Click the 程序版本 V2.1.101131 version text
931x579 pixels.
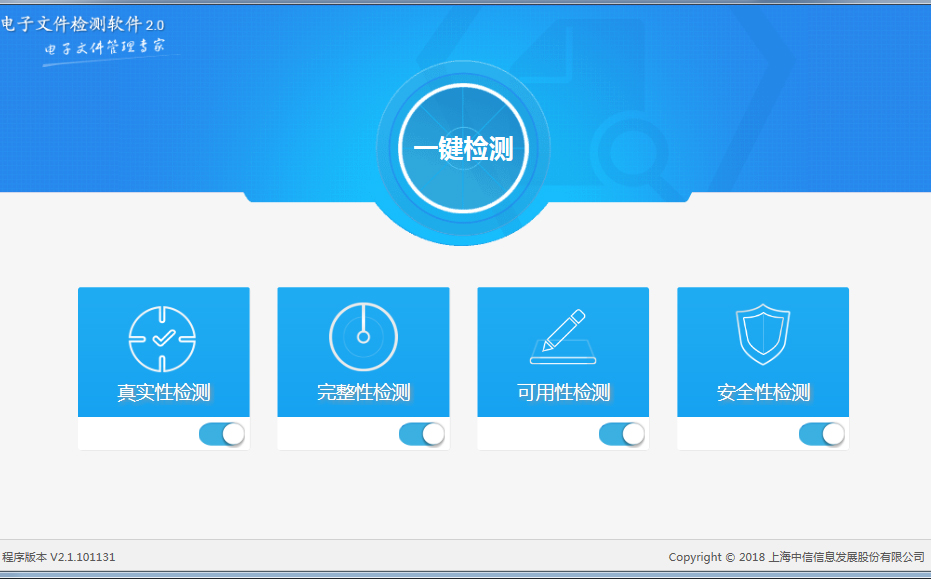tap(58, 557)
